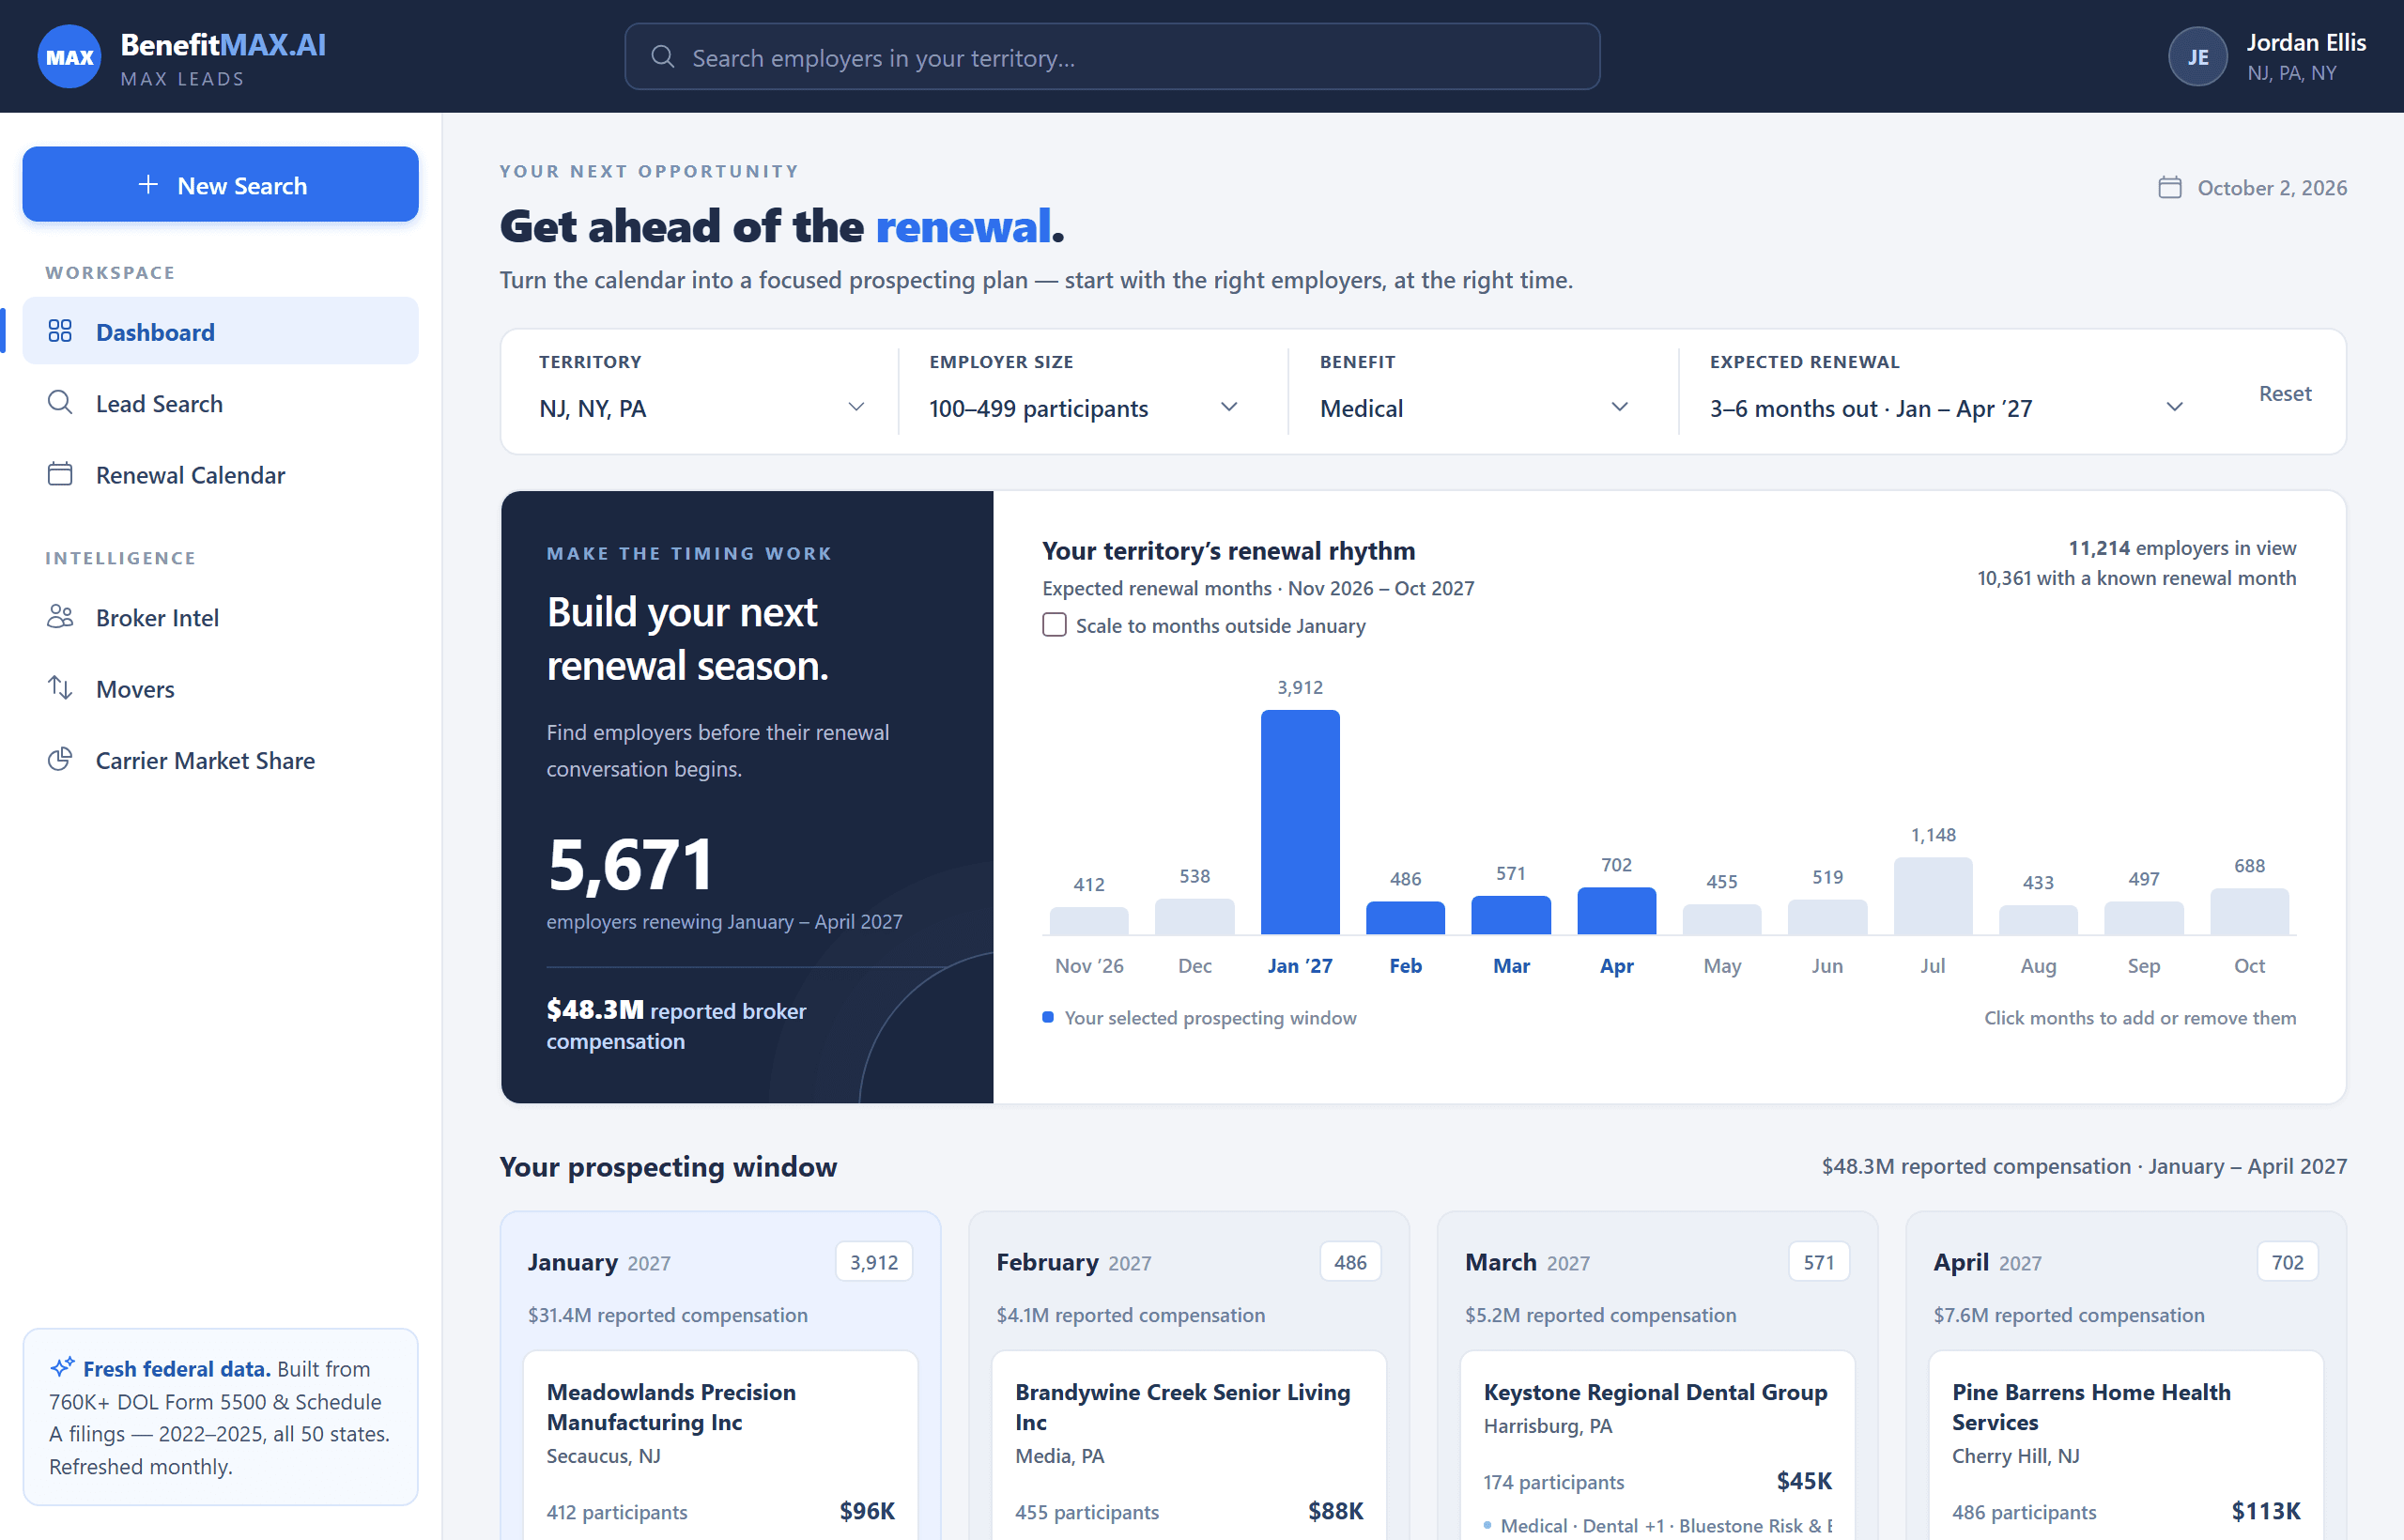Viewport: 2404px width, 1540px height.
Task: Open Brandywine Creek Senior Living Inc card
Action: 1188,1445
